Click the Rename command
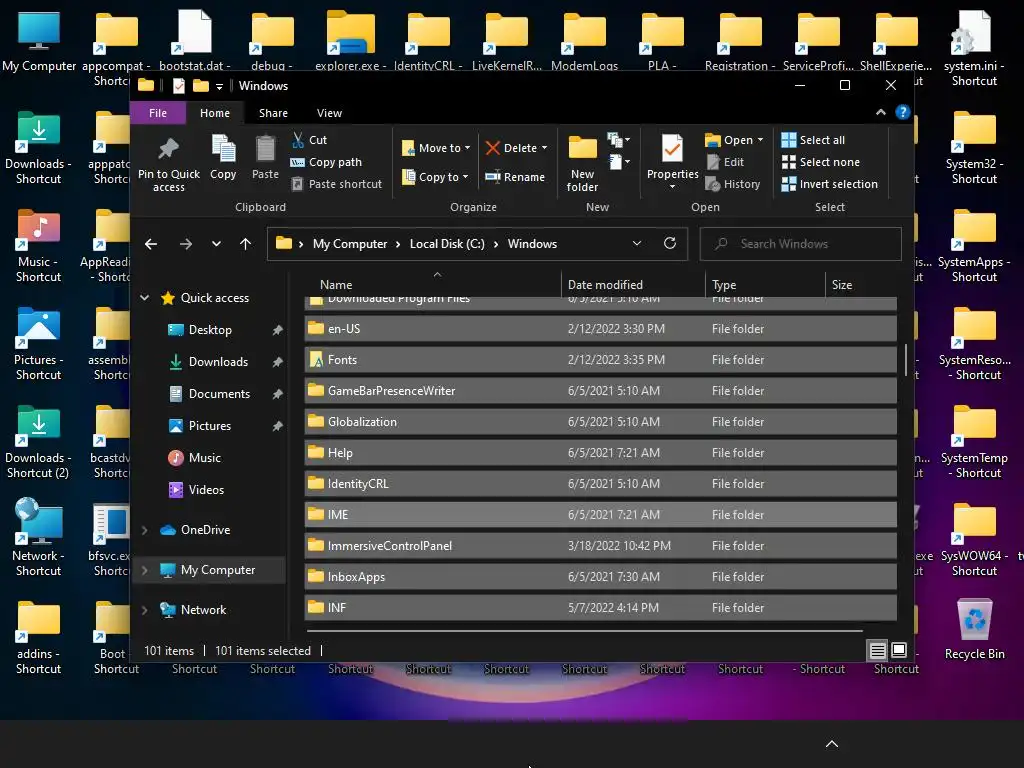 point(515,177)
